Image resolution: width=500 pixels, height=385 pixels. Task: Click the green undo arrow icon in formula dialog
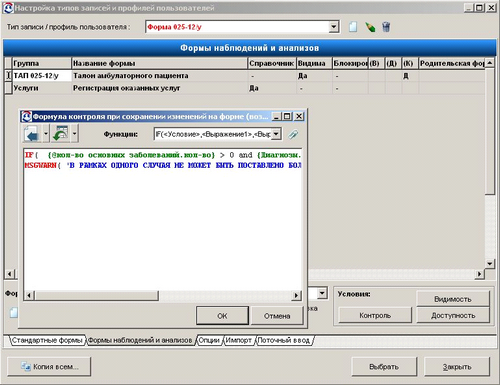pos(61,134)
